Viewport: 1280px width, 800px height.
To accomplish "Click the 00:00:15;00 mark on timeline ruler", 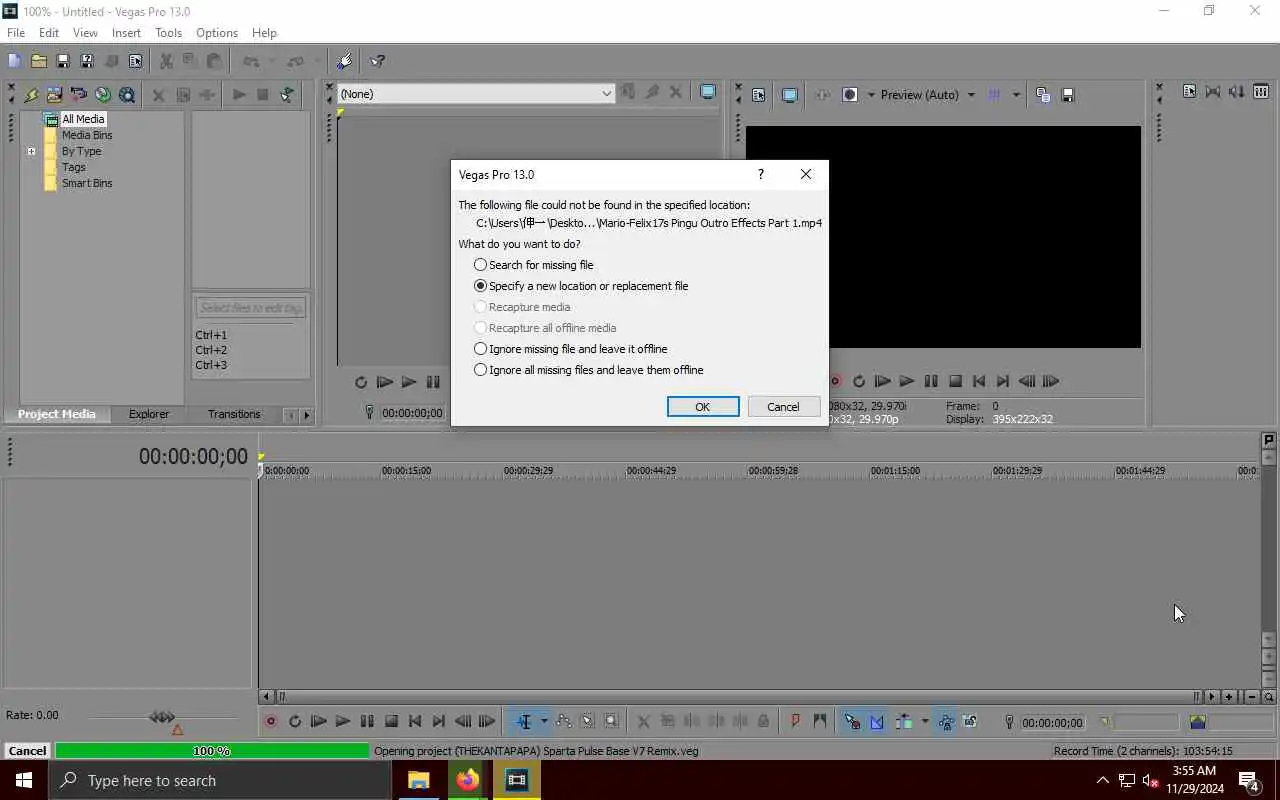I will [407, 470].
